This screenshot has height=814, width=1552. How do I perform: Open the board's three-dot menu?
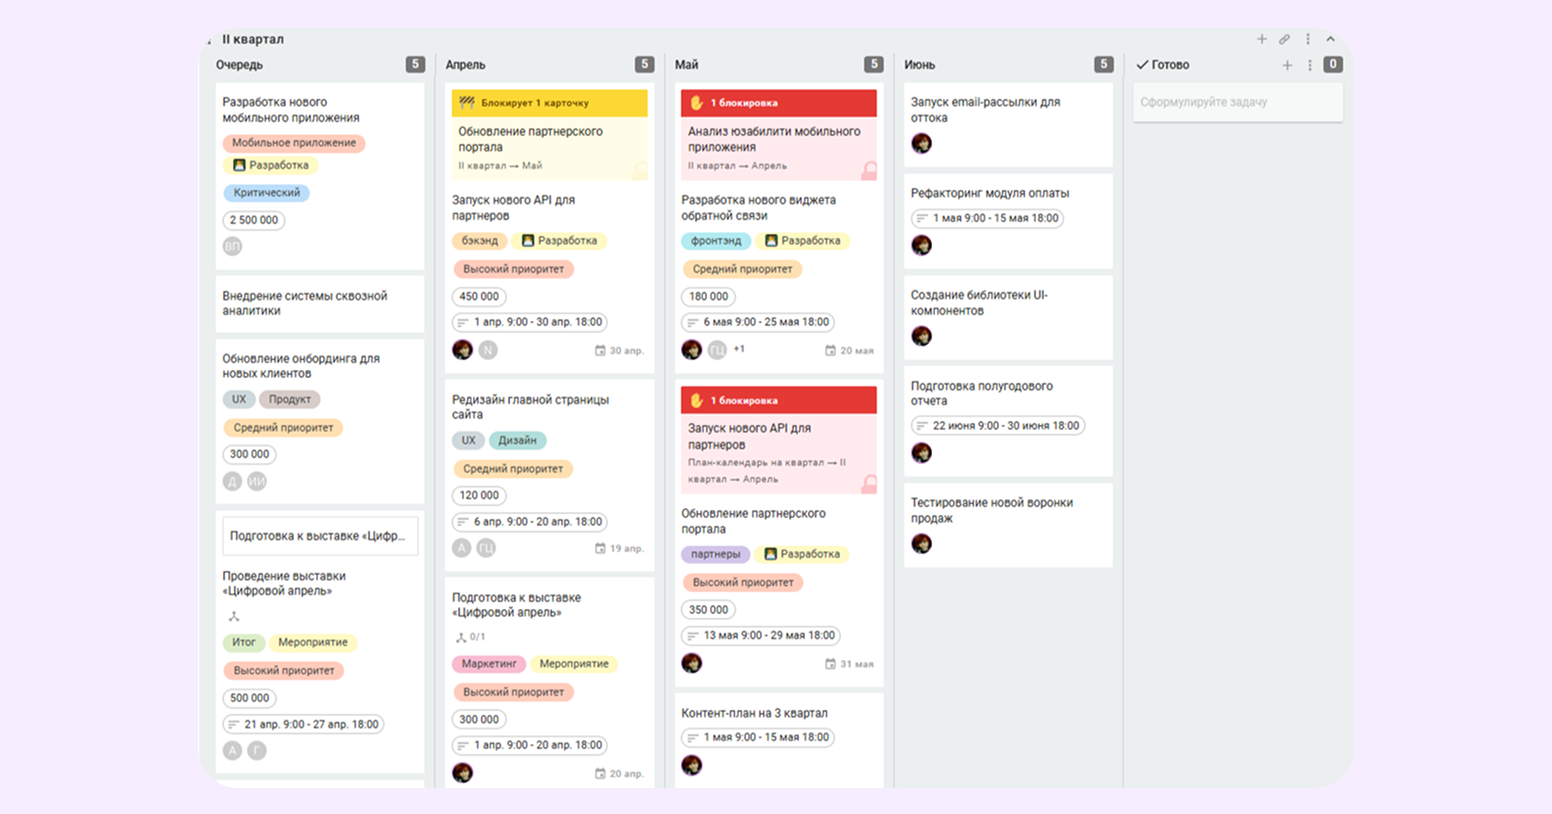point(1307,39)
